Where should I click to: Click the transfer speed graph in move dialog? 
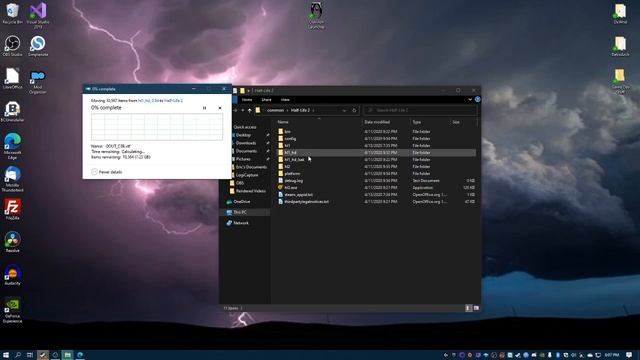click(x=157, y=127)
